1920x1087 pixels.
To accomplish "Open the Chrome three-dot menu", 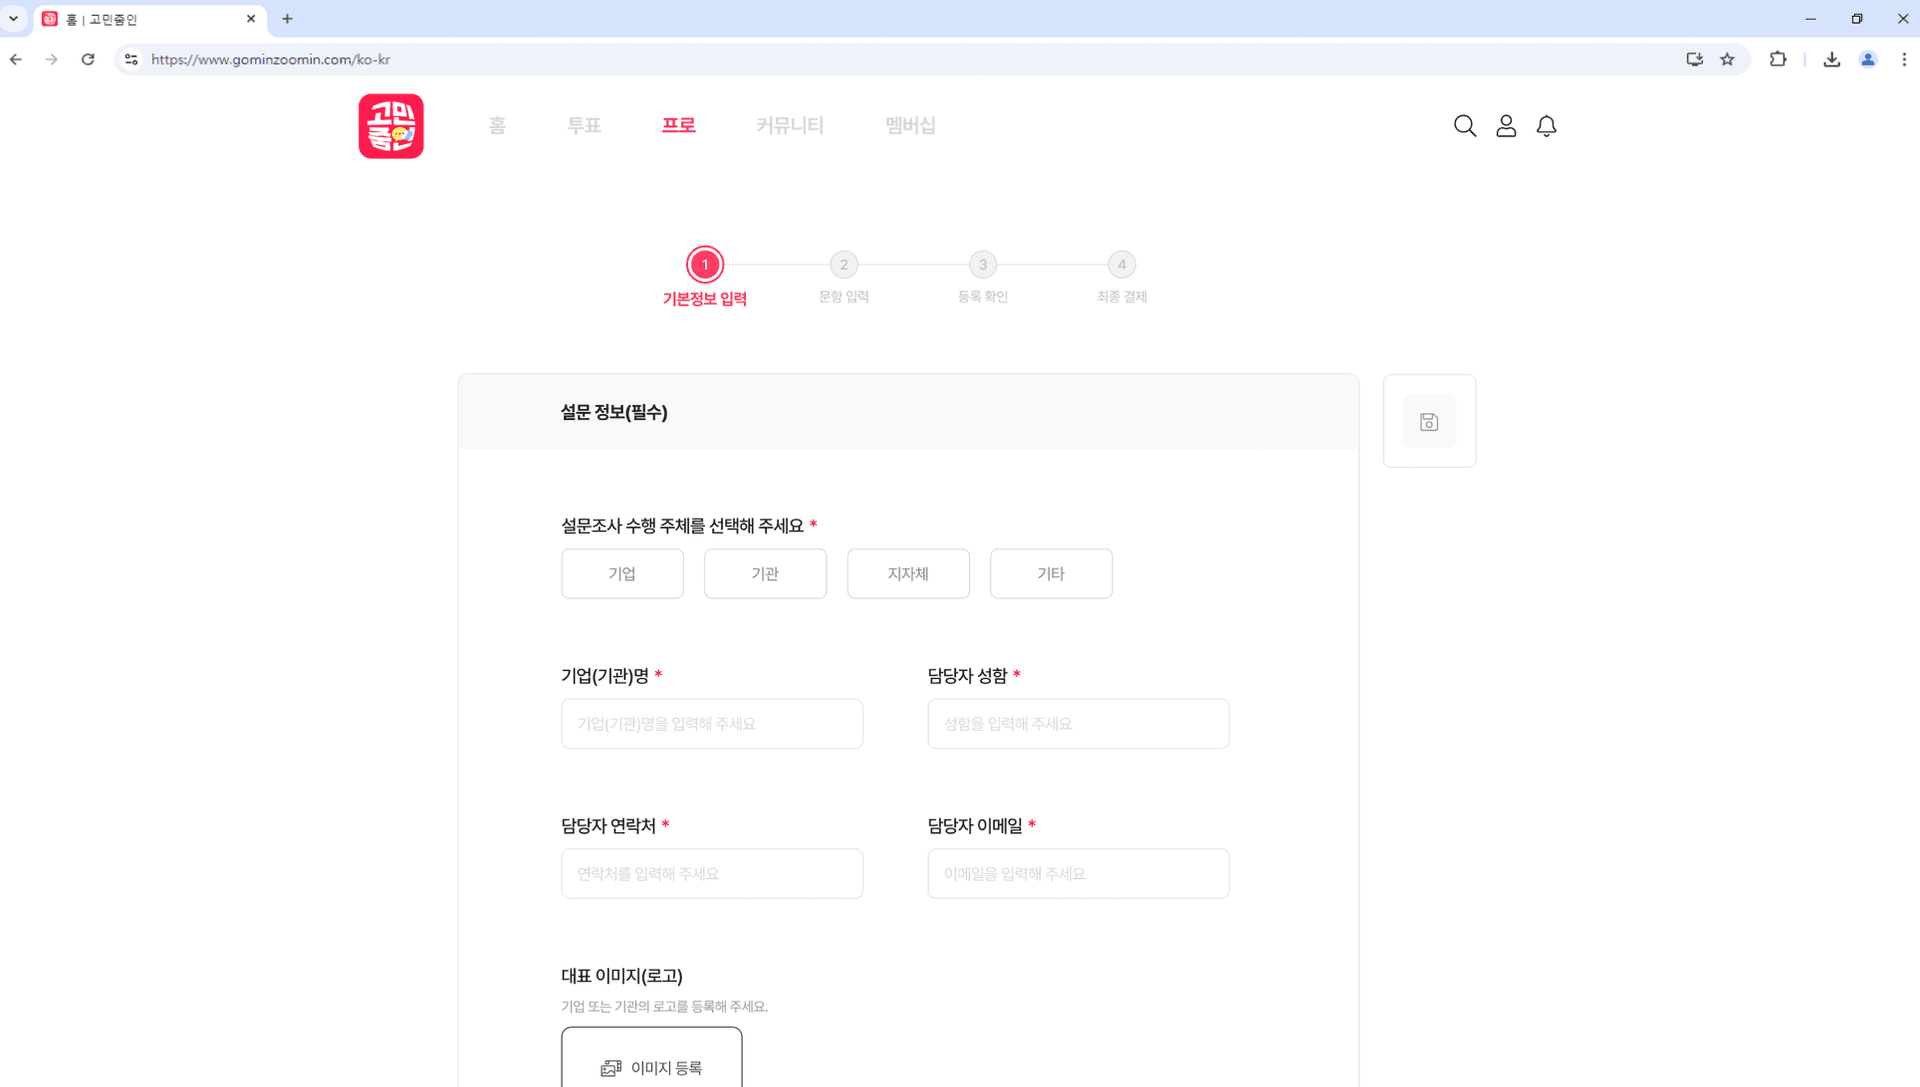I will pyautogui.click(x=1904, y=60).
